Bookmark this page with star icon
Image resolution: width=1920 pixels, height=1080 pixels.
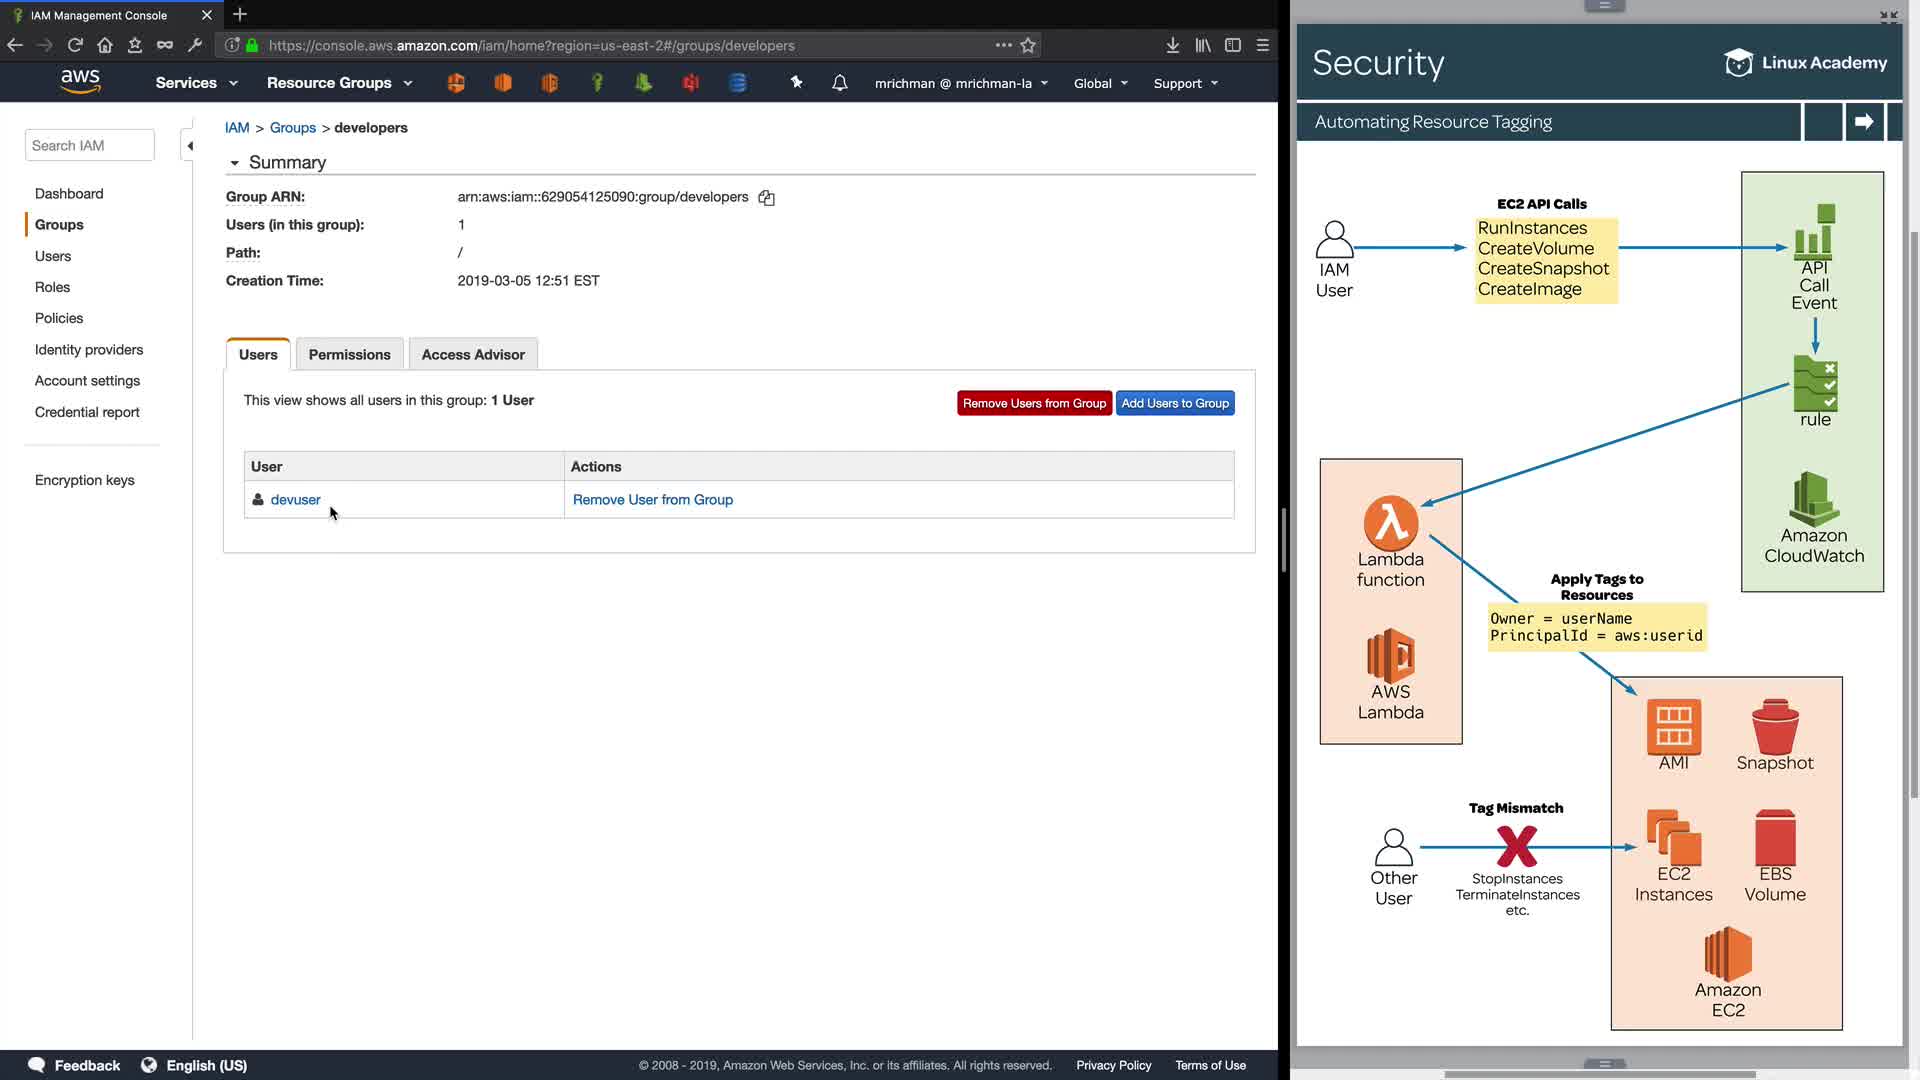(x=1028, y=45)
